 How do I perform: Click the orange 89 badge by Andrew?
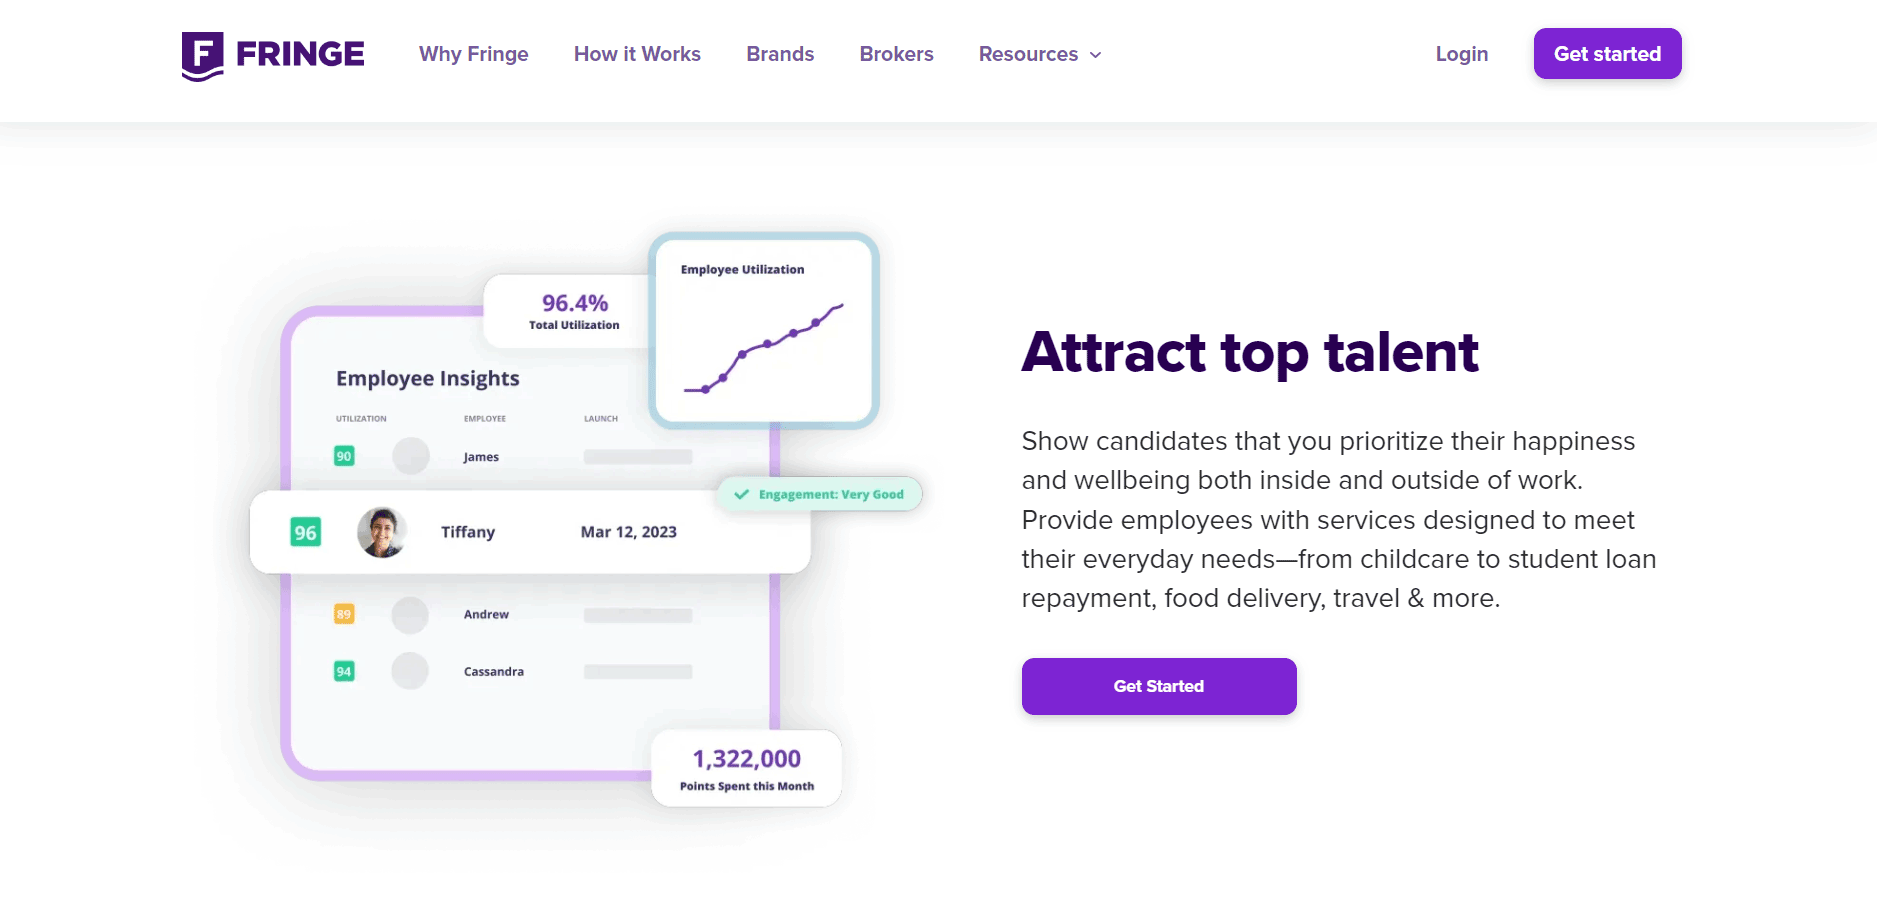(344, 614)
